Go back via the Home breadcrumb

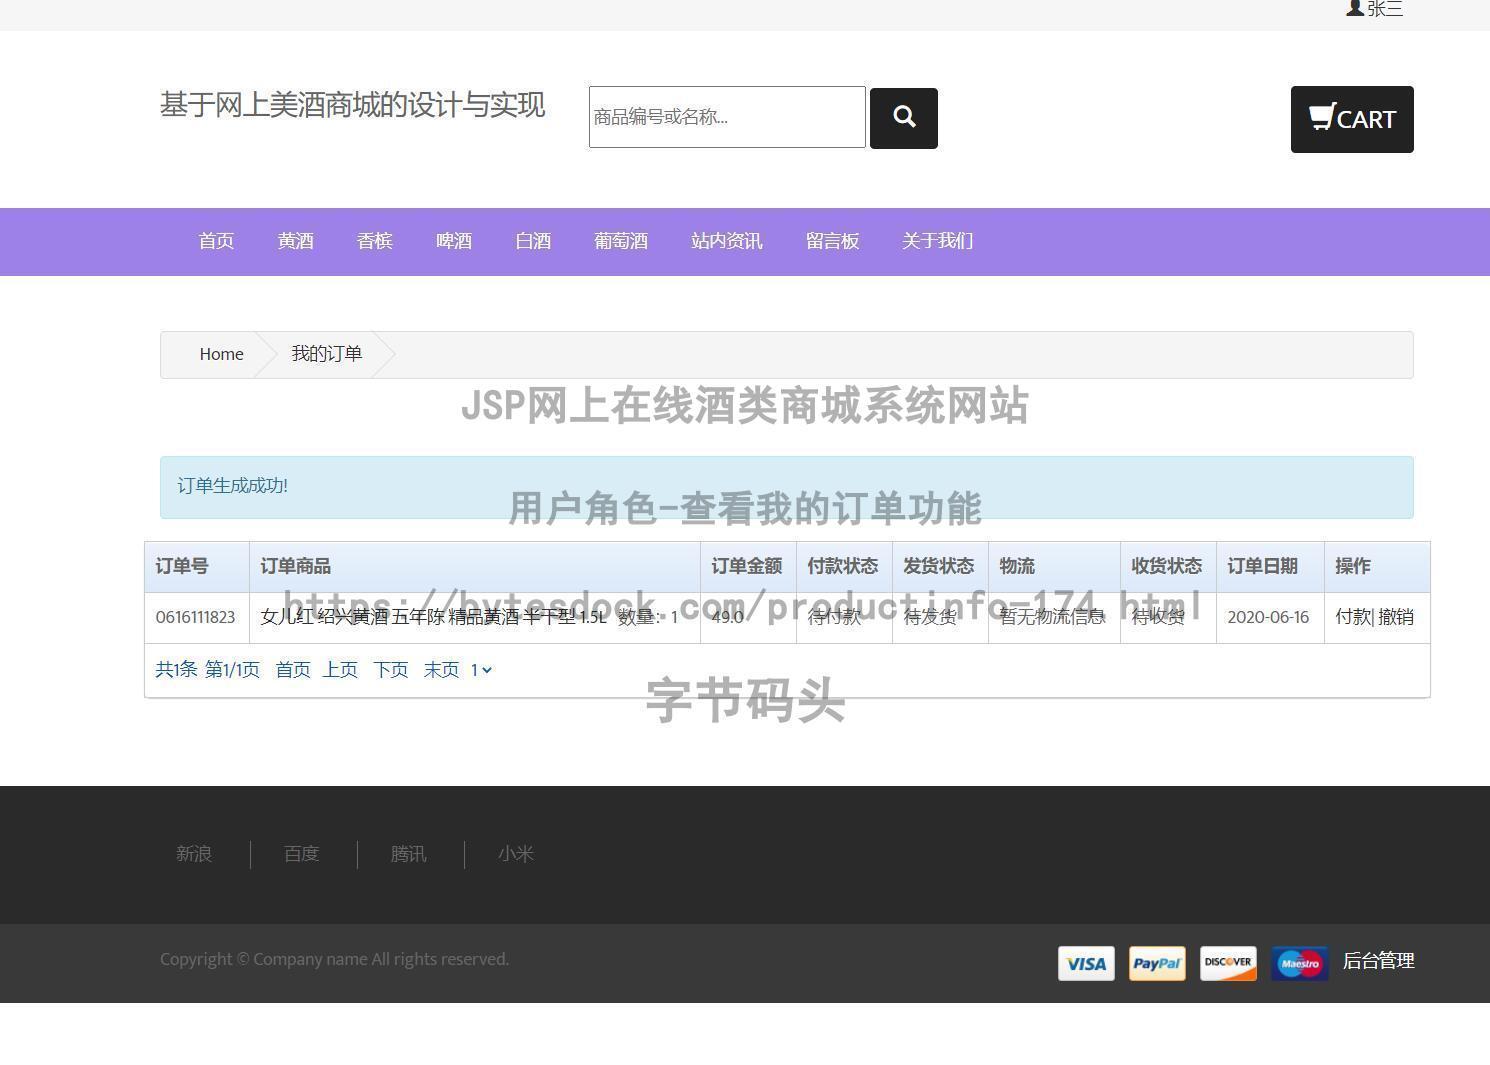coord(221,354)
